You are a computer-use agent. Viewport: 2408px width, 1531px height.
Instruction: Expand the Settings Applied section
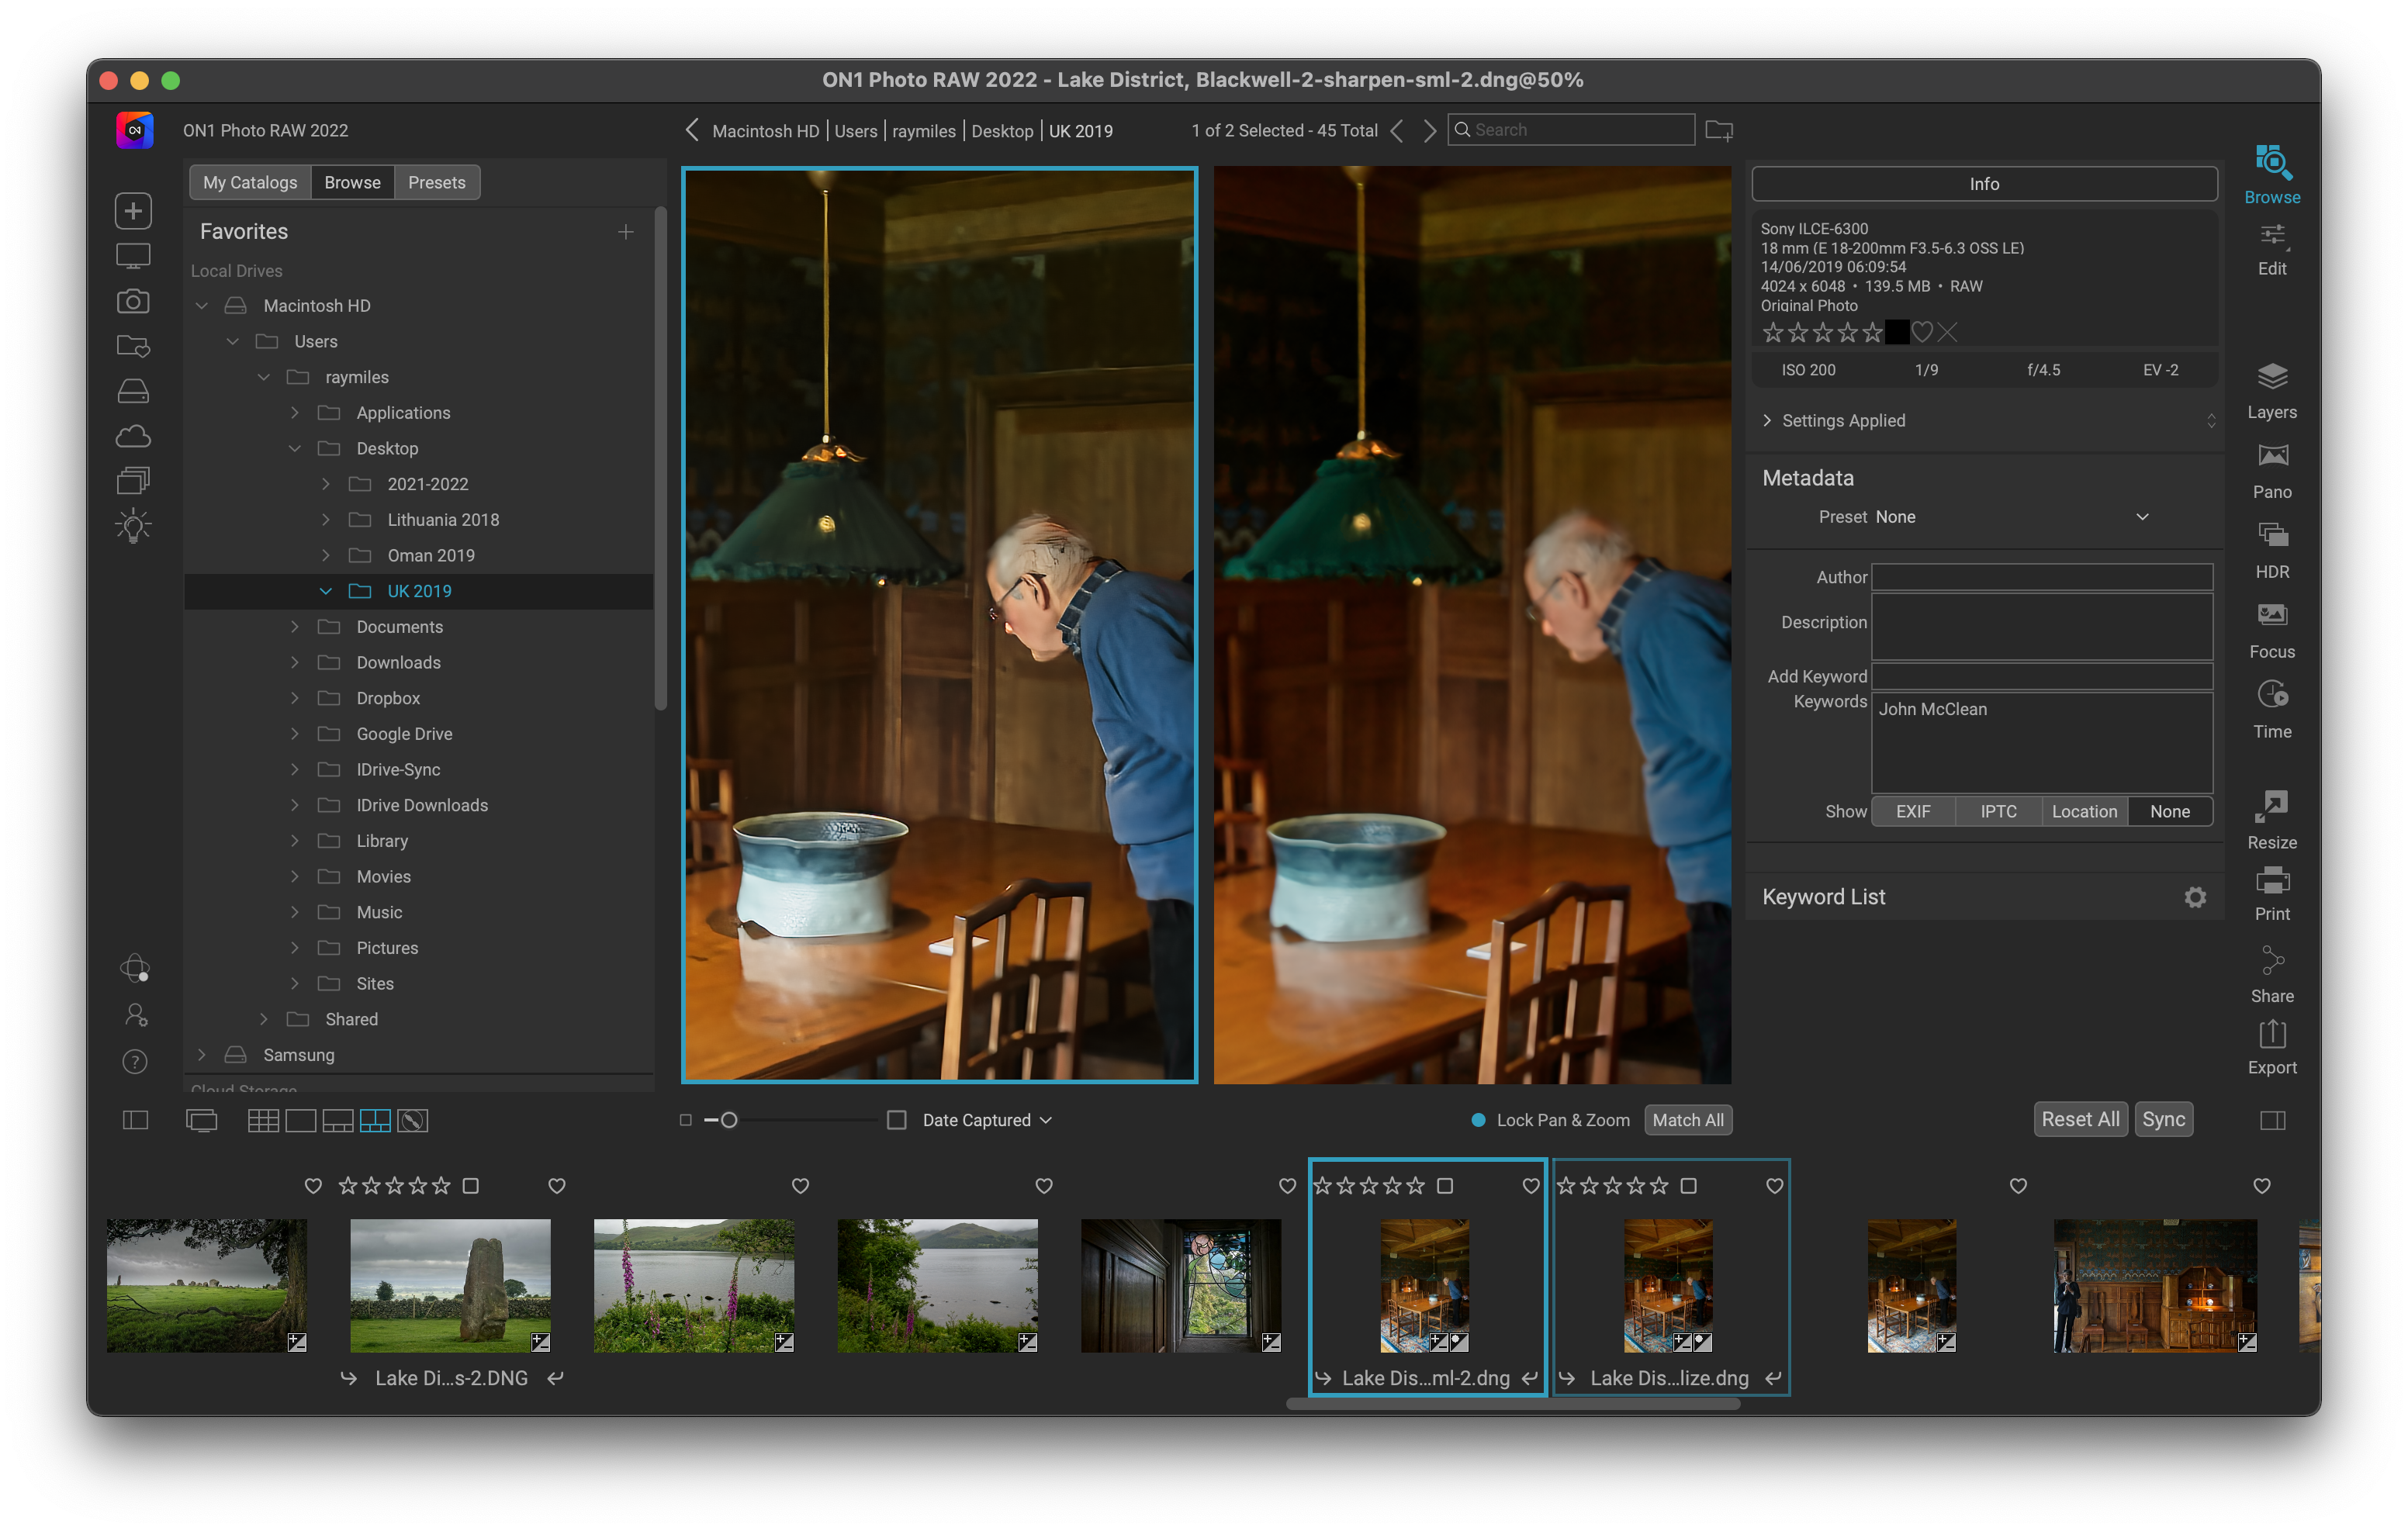[x=1767, y=420]
